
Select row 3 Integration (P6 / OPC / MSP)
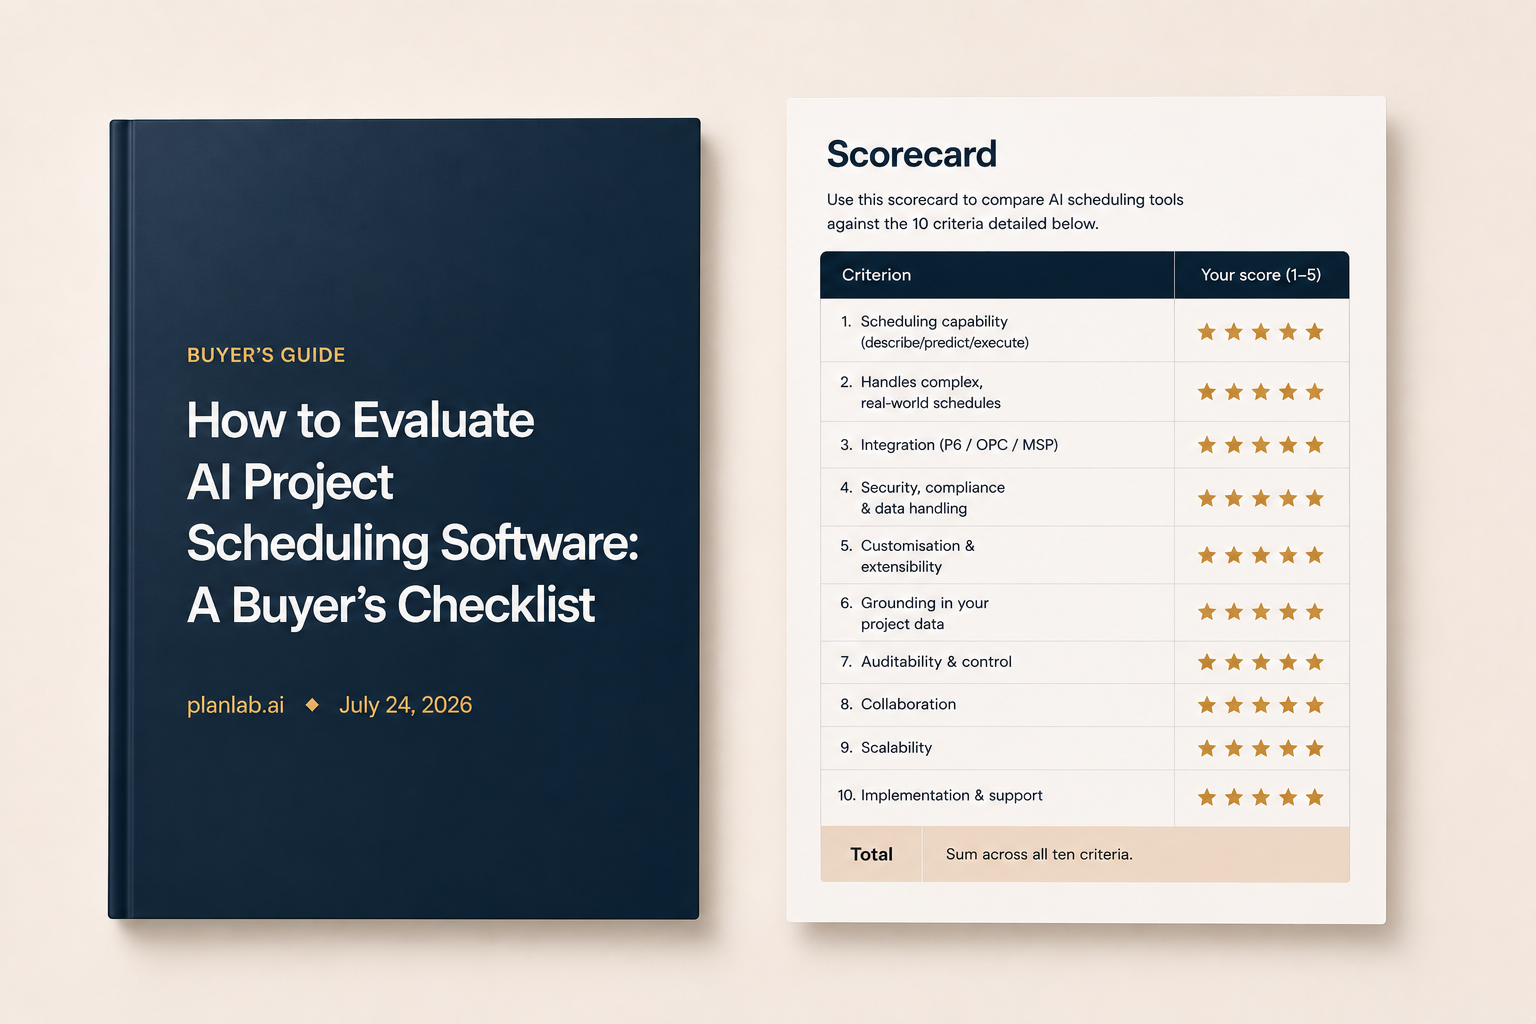pos(1085,445)
